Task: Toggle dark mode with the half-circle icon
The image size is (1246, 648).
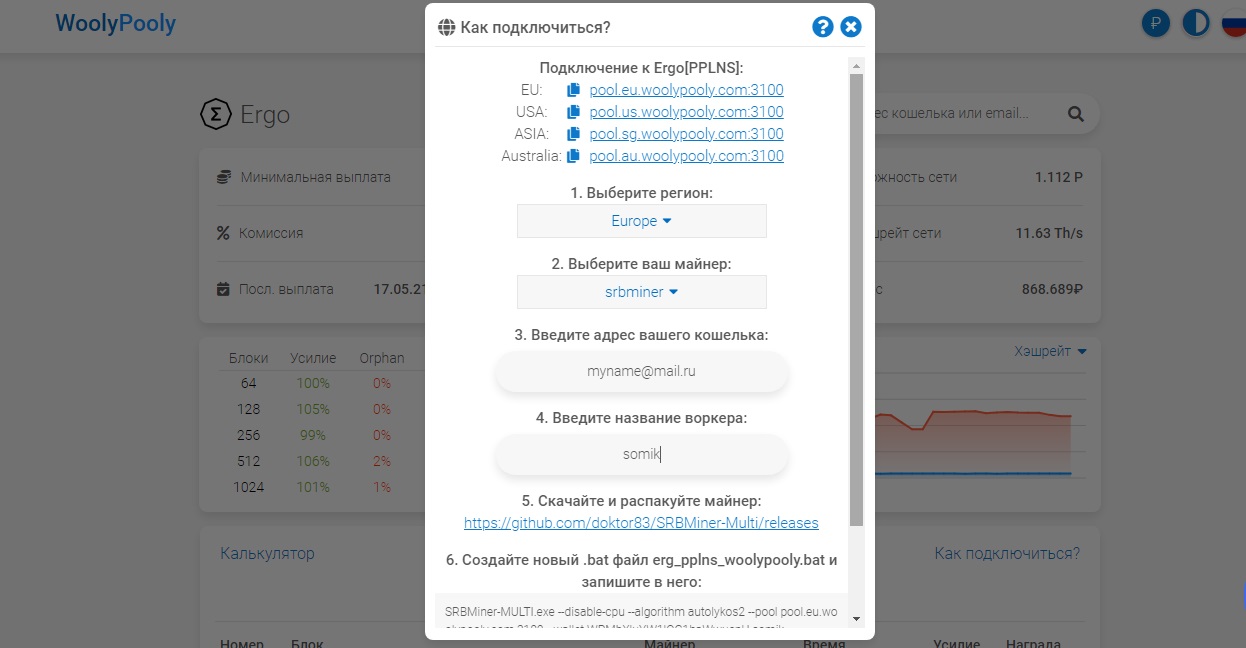Action: [1195, 22]
